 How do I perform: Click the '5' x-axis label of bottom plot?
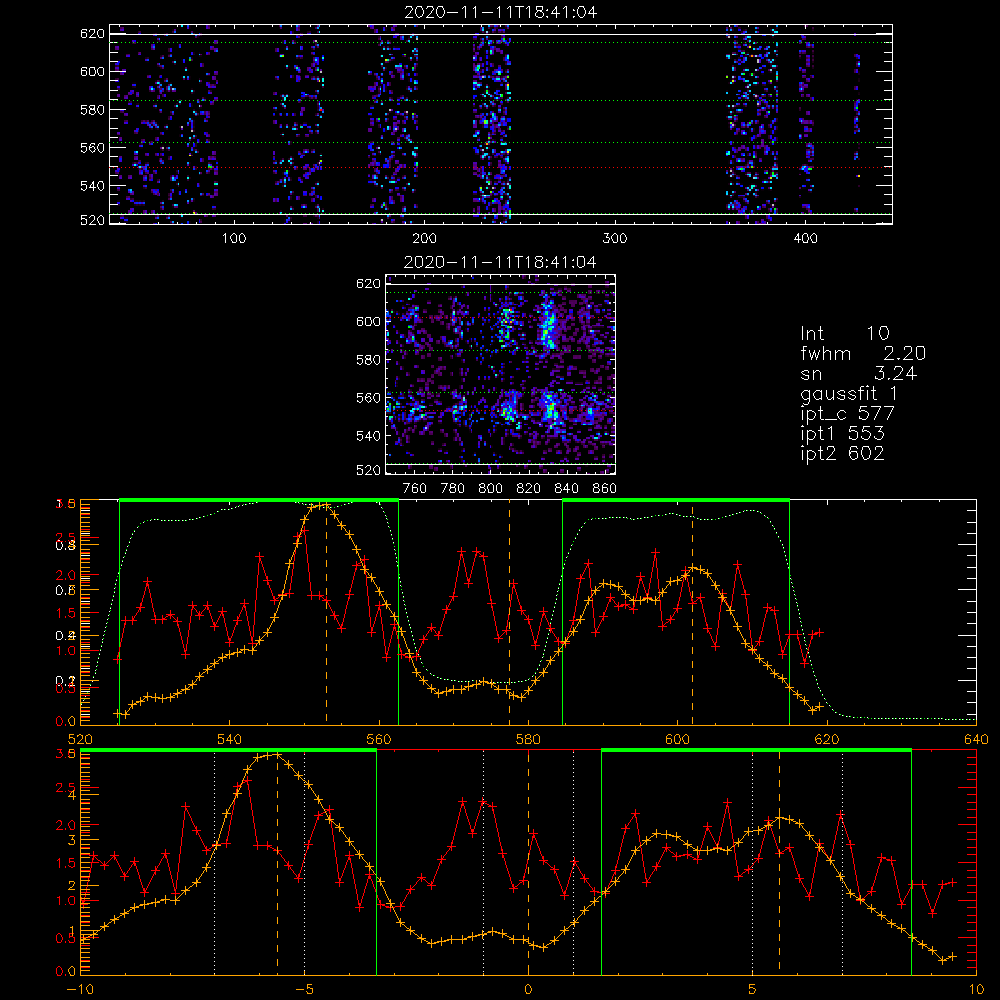pos(753,990)
